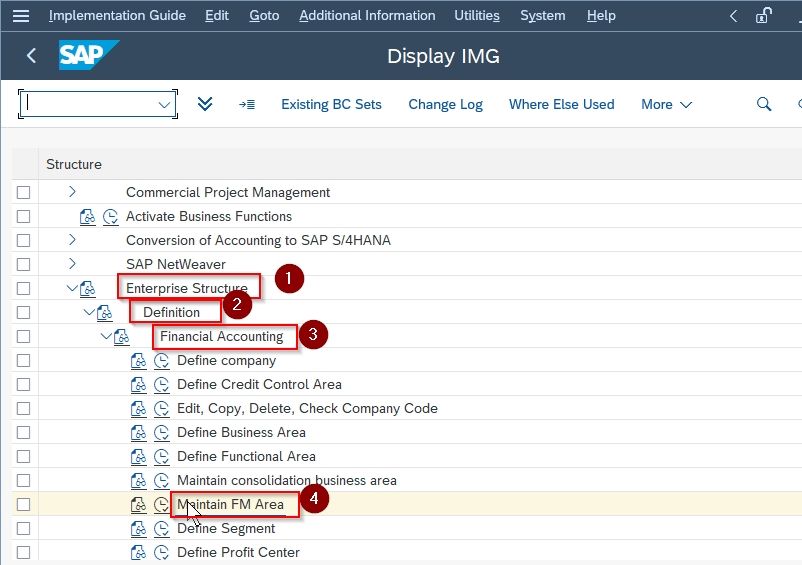Open documentation icon for Enterprise Structure
The width and height of the screenshot is (802, 565).
(87, 289)
